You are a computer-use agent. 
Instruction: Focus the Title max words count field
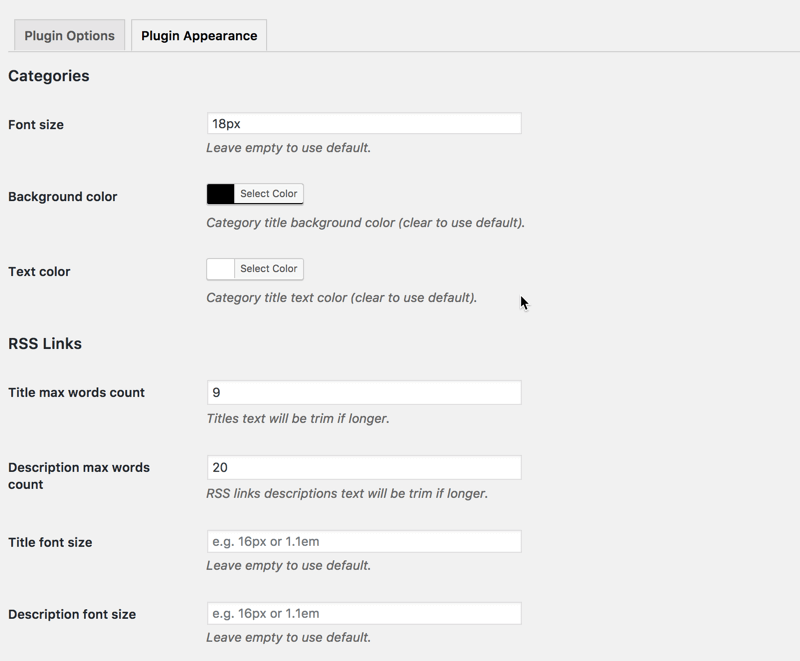pyautogui.click(x=363, y=393)
